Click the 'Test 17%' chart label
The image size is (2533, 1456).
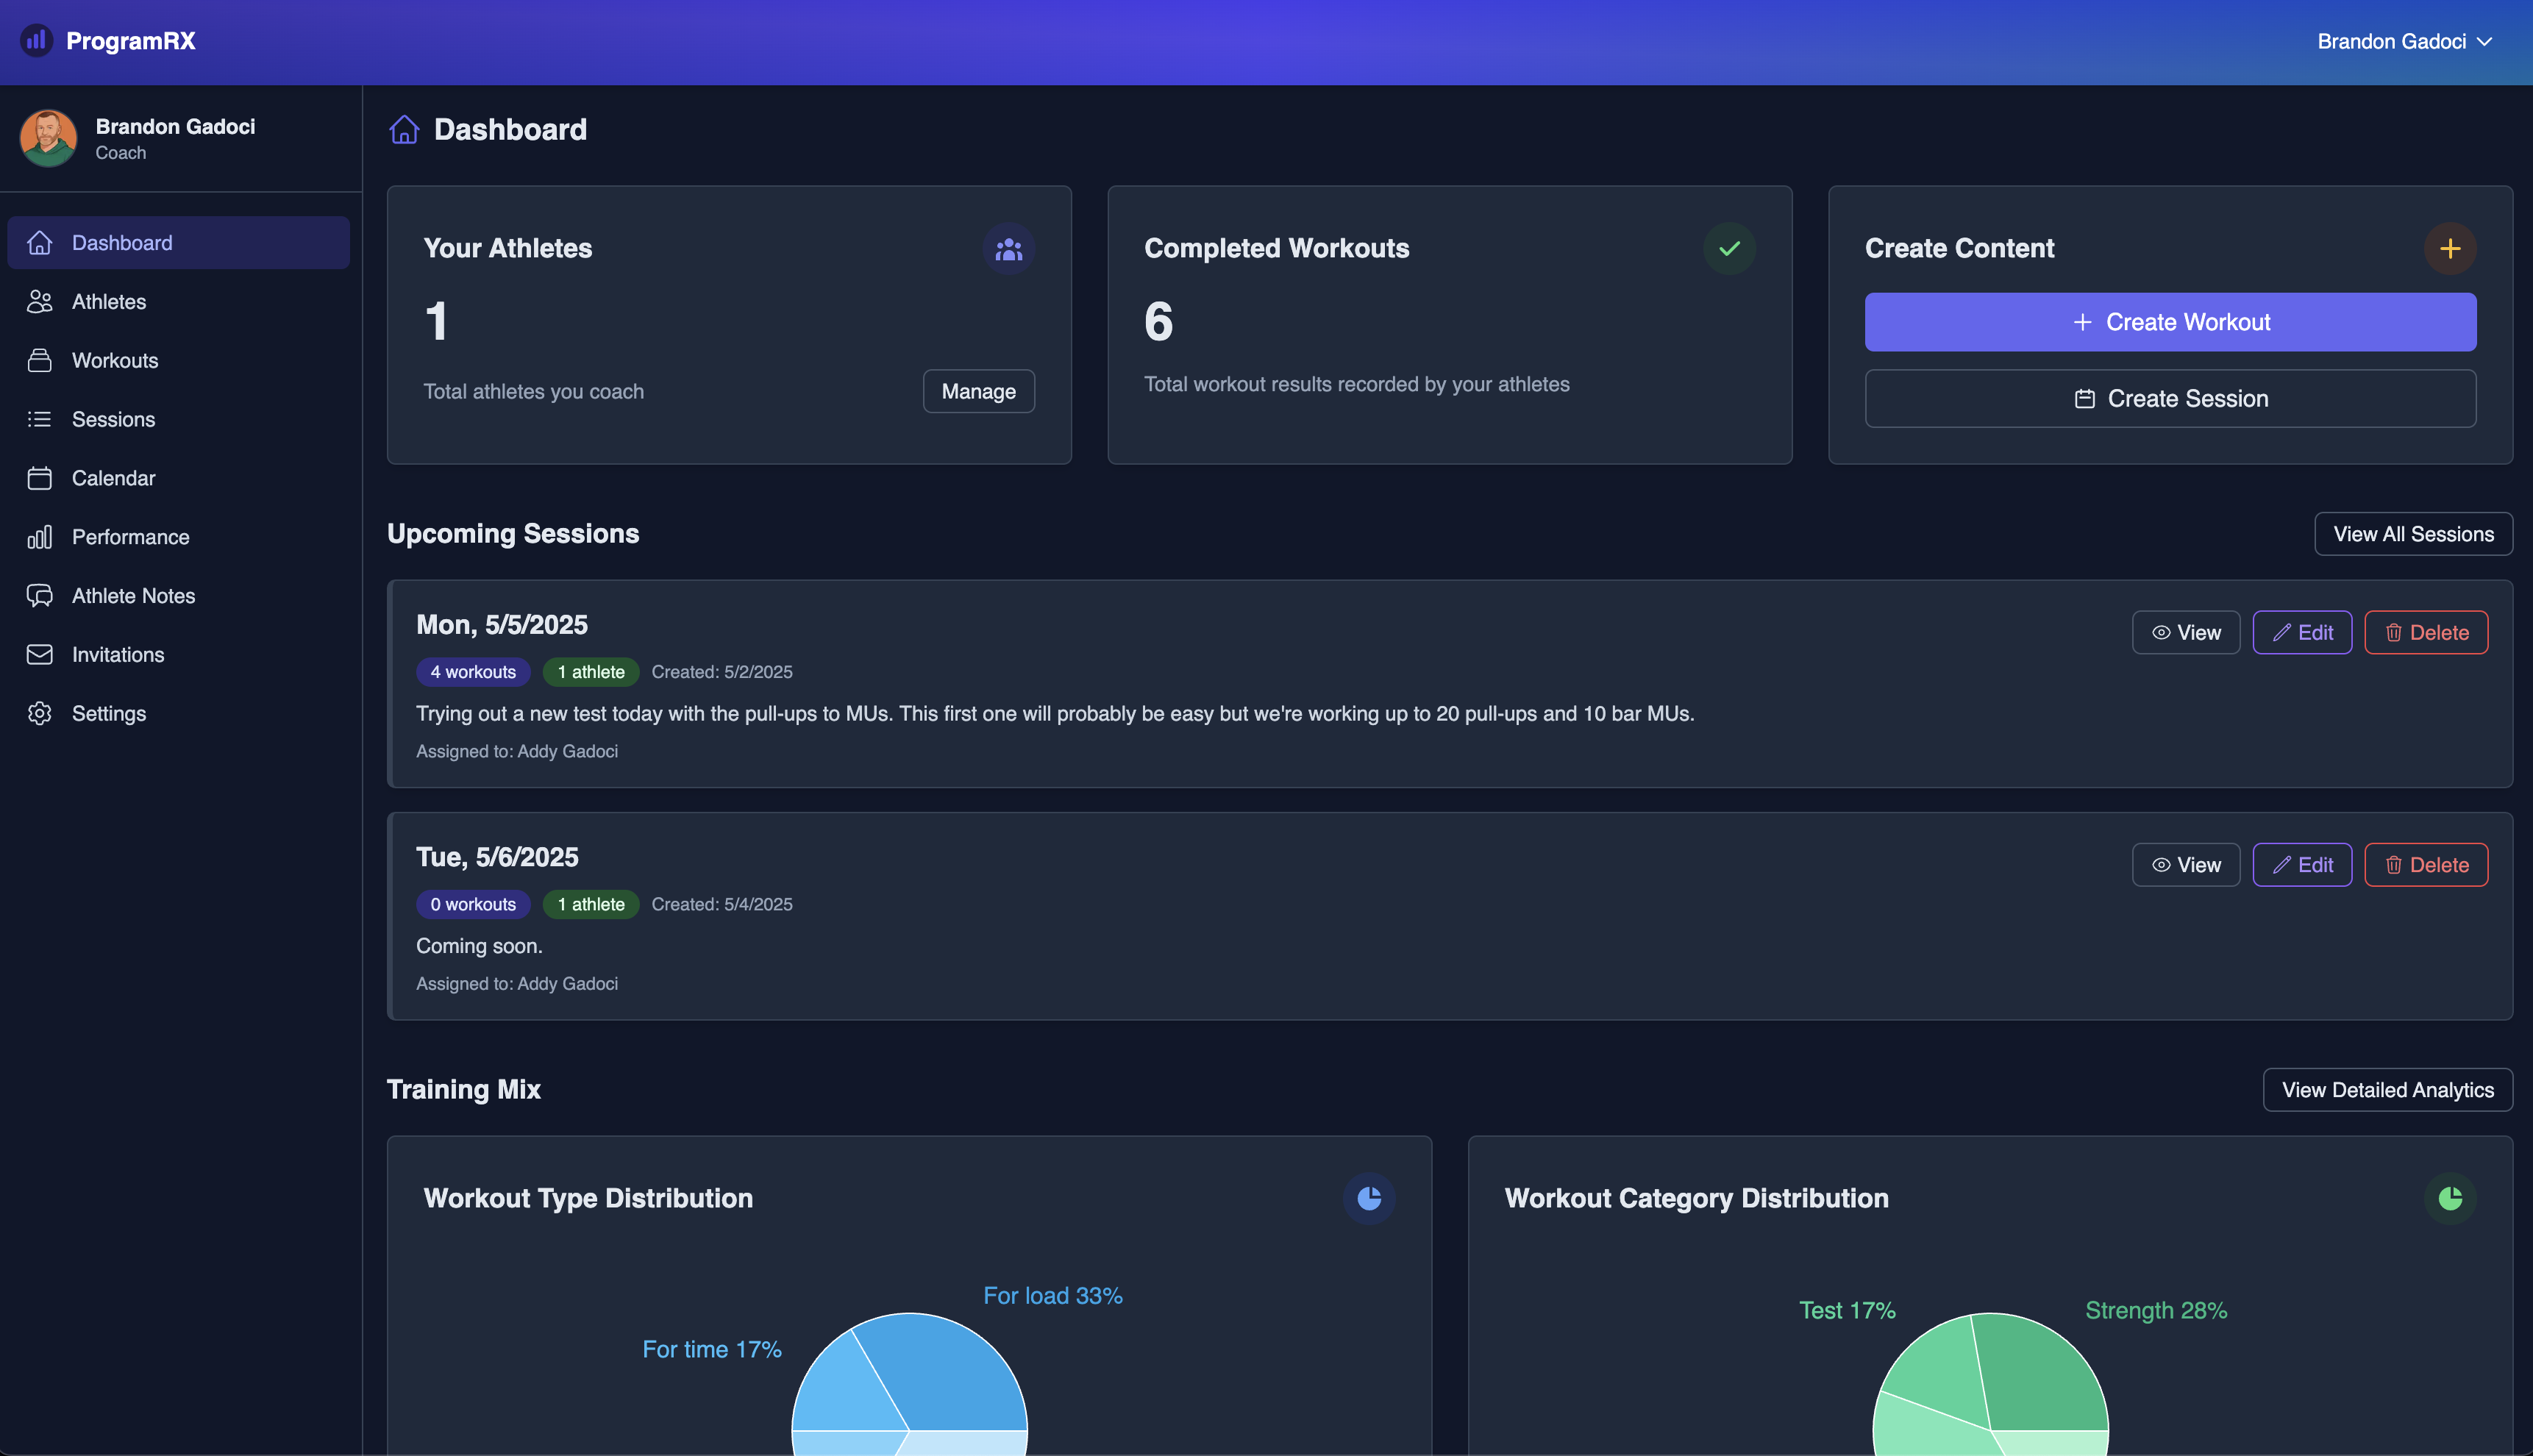point(1847,1311)
